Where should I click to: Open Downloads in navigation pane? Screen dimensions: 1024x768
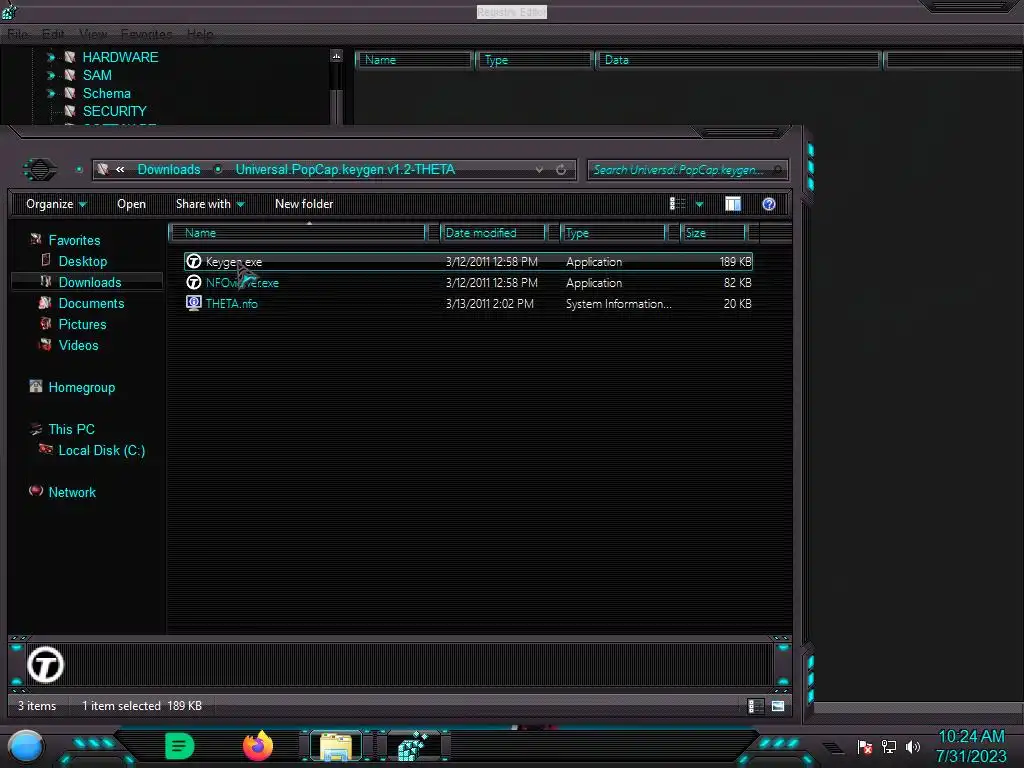pos(90,282)
